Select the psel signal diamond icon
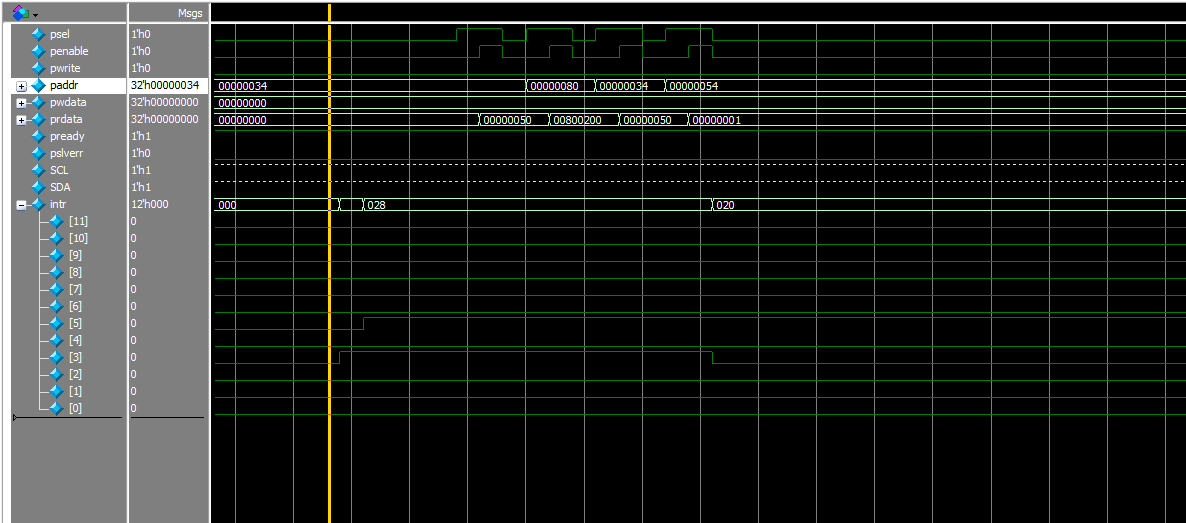 39,35
